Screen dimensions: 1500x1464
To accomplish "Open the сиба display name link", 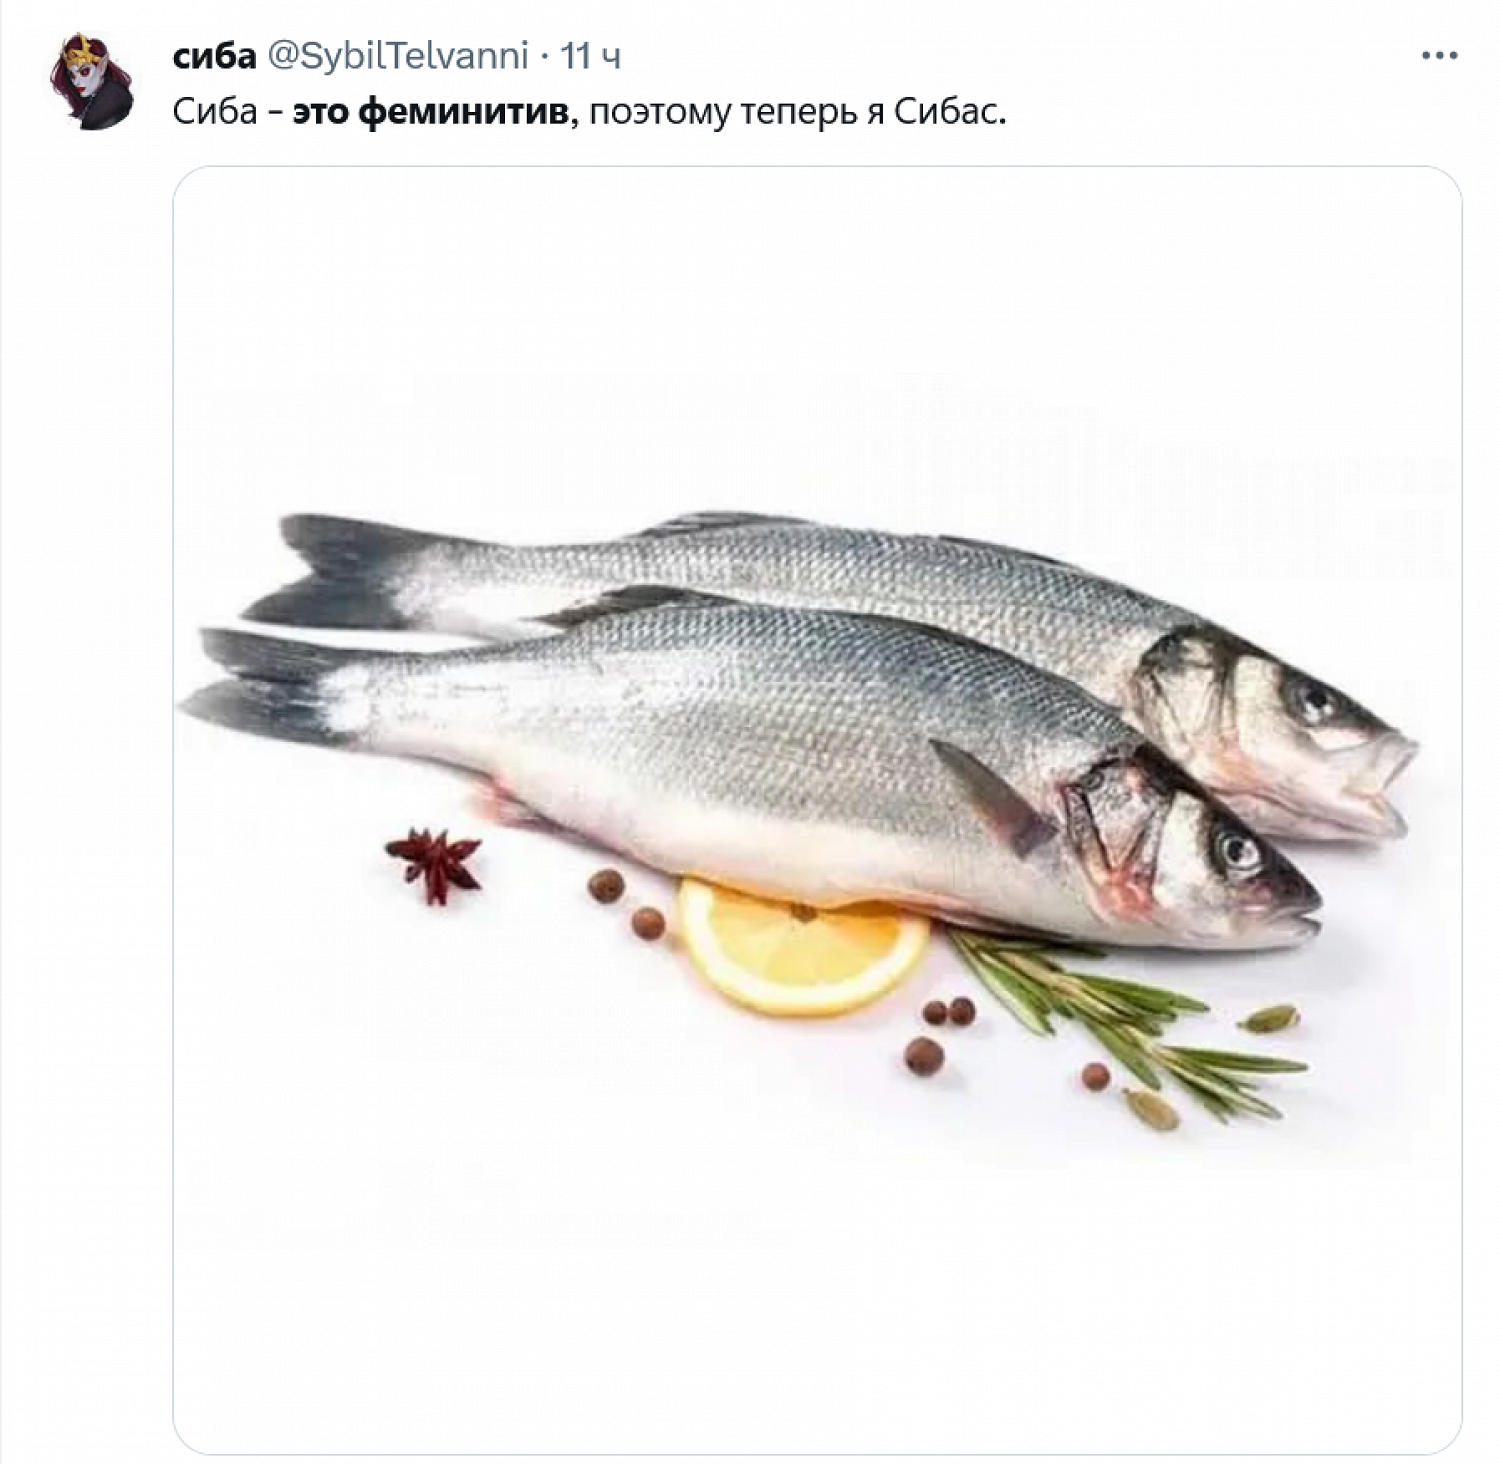I will pyautogui.click(x=214, y=56).
